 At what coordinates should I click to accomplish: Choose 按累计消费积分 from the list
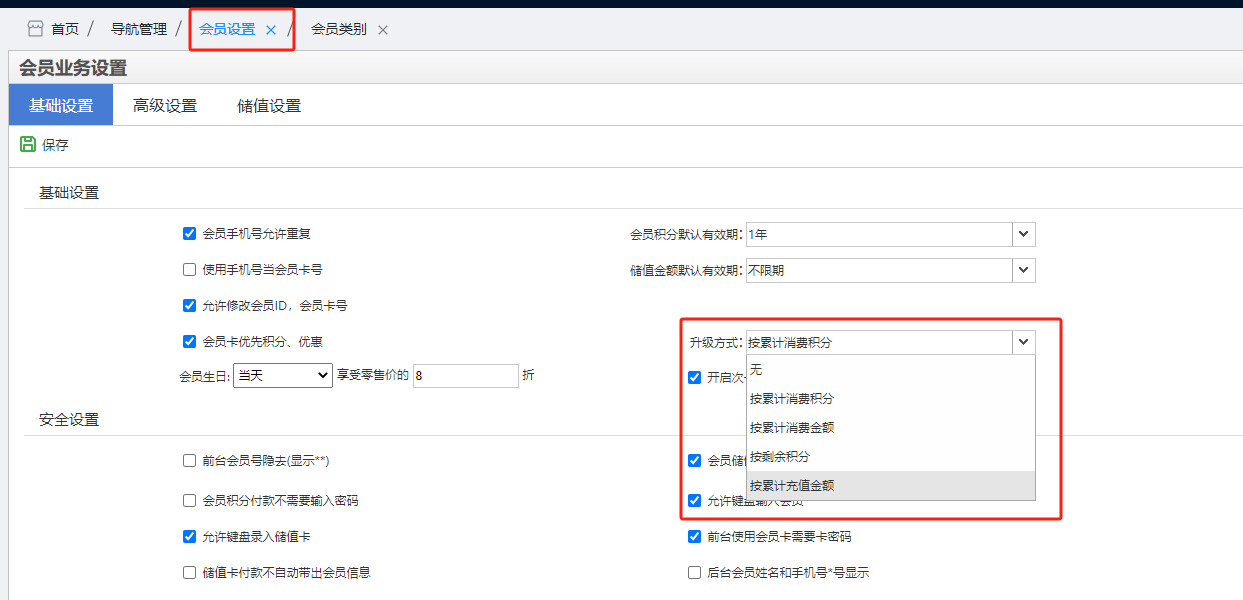(891, 399)
